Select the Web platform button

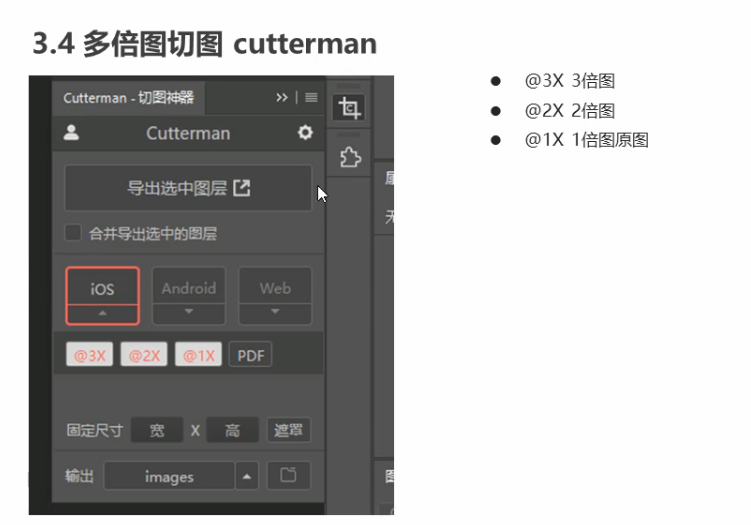tap(275, 286)
